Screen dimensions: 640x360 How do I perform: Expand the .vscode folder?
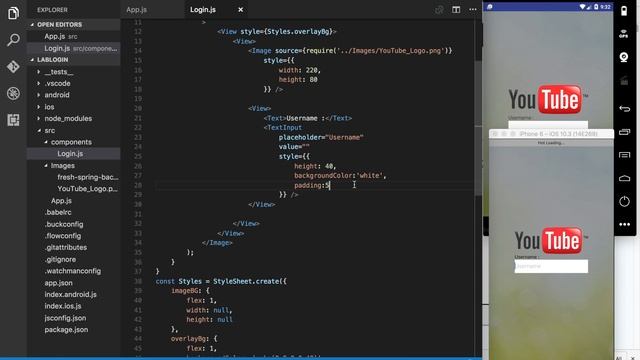pyautogui.click(x=58, y=83)
